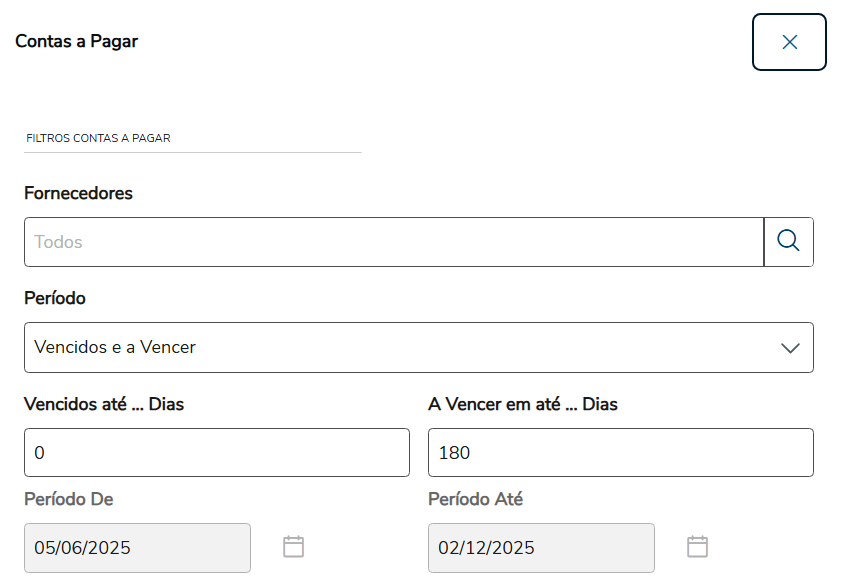Click the 'Período De' label
The height and width of the screenshot is (587, 841).
coord(68,499)
